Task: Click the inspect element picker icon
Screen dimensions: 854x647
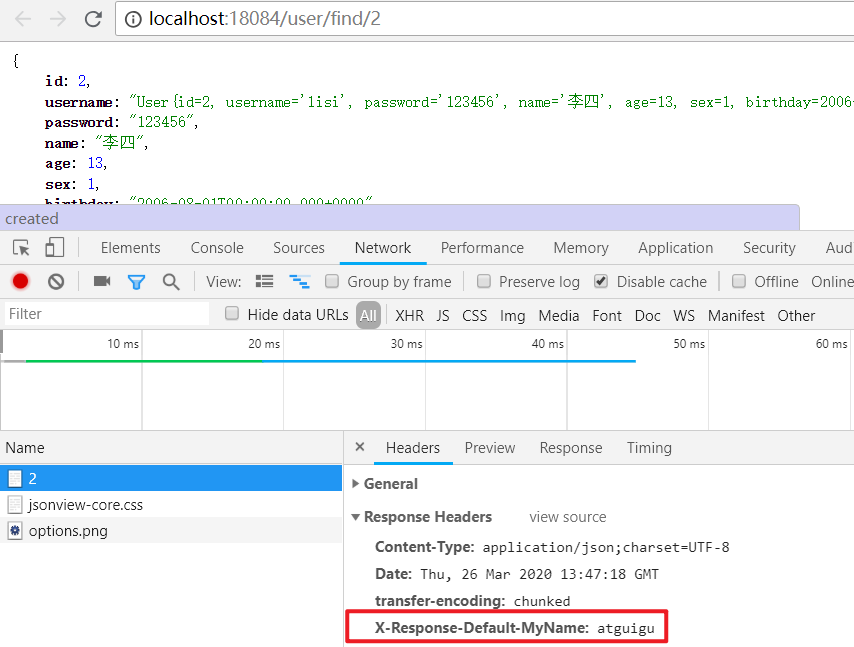Action: (x=21, y=248)
